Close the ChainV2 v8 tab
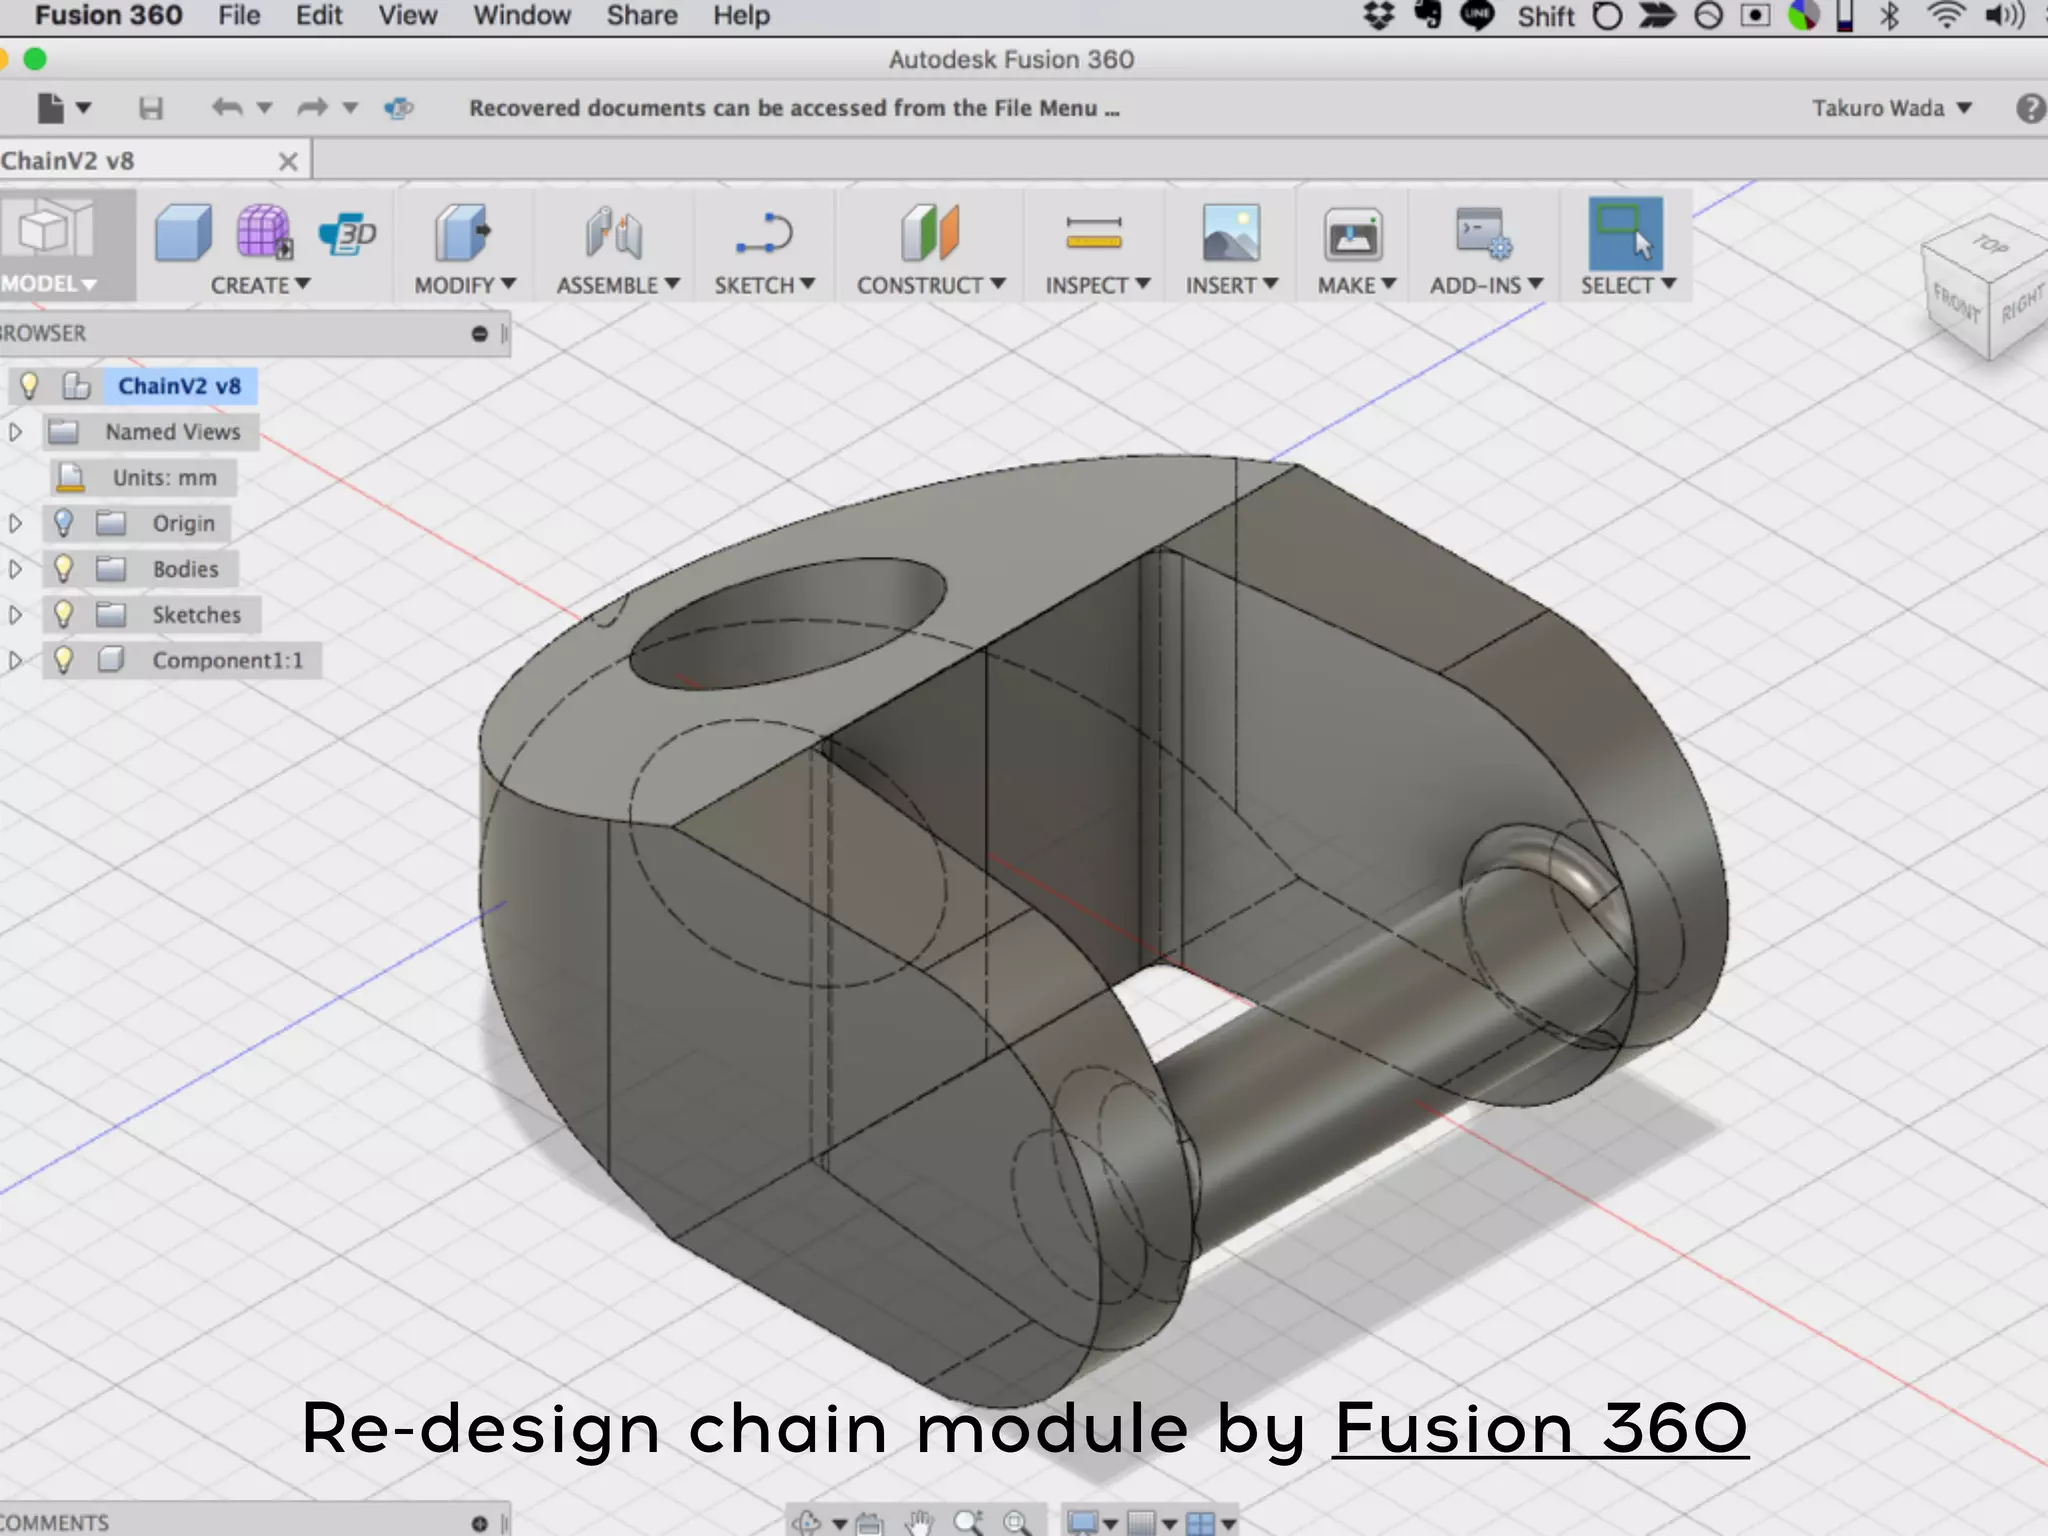This screenshot has width=2048, height=1536. [288, 161]
